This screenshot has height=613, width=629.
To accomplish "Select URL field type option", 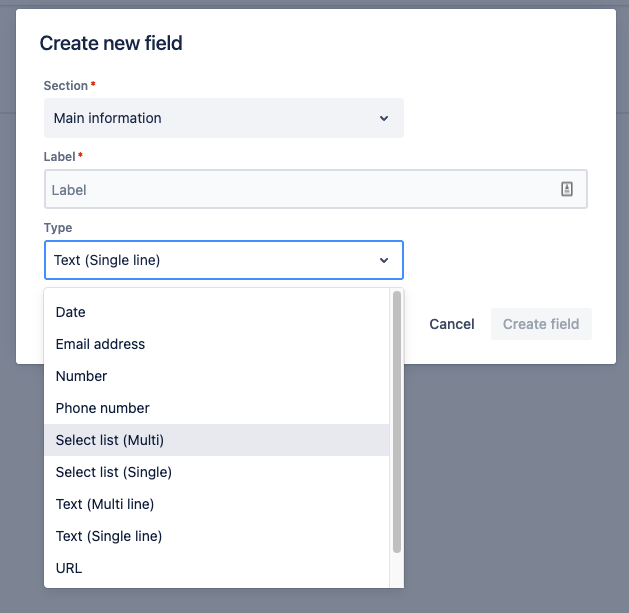I will (69, 568).
